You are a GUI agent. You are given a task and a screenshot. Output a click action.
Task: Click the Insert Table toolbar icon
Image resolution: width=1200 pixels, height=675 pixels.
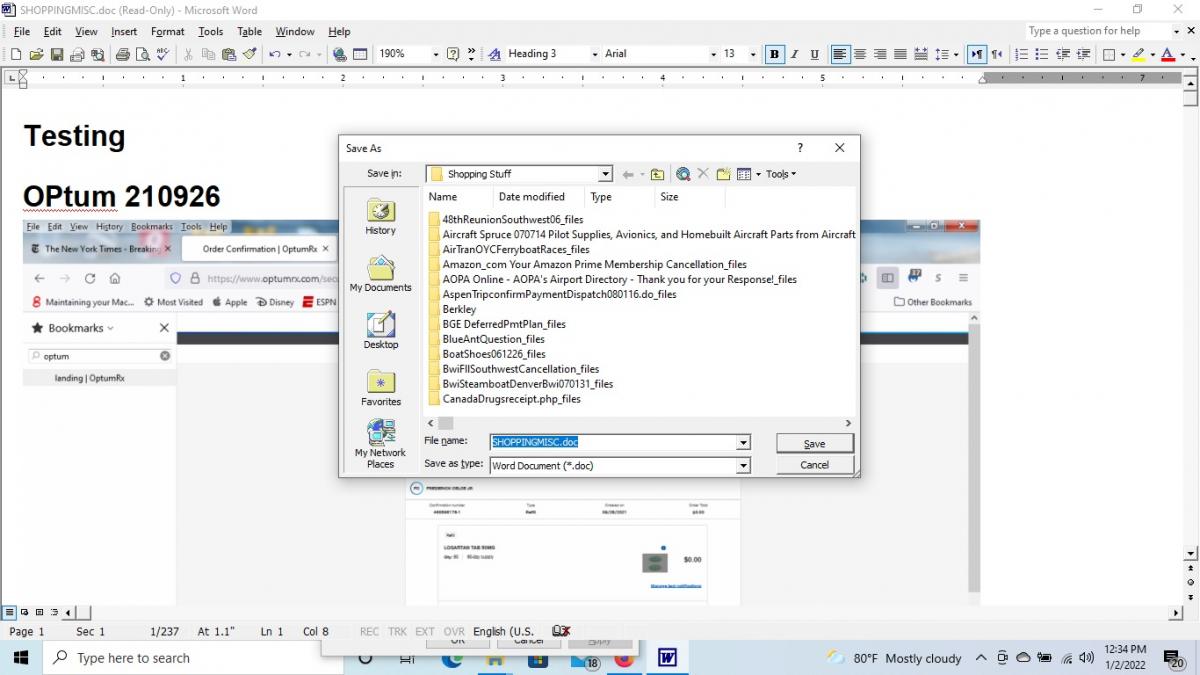coord(360,54)
